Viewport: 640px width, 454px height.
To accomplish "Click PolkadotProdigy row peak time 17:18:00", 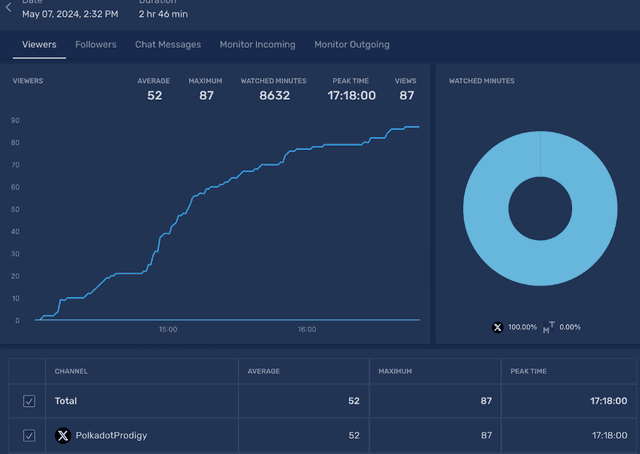I will point(609,436).
